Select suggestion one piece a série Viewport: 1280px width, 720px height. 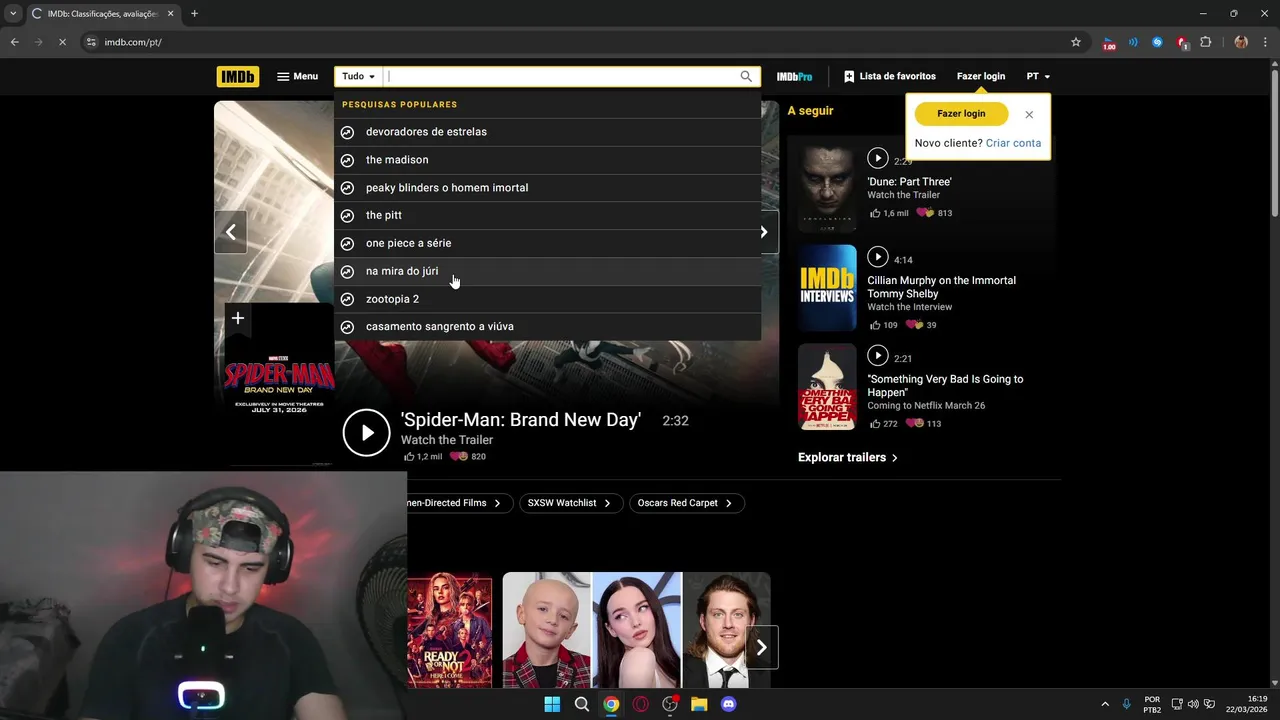point(547,243)
